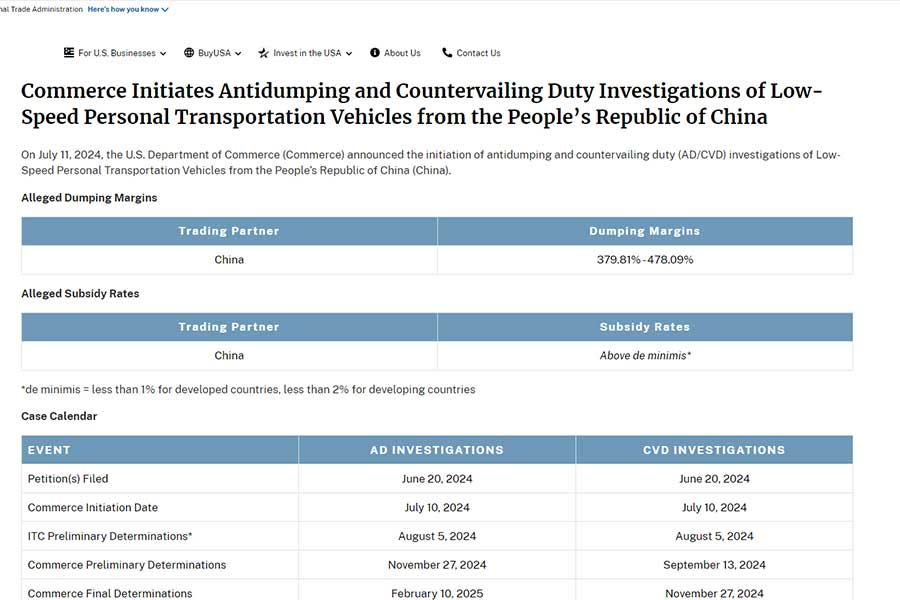Click the AD date 'February 10, 2025'
Image resolution: width=900 pixels, height=600 pixels.
437,594
